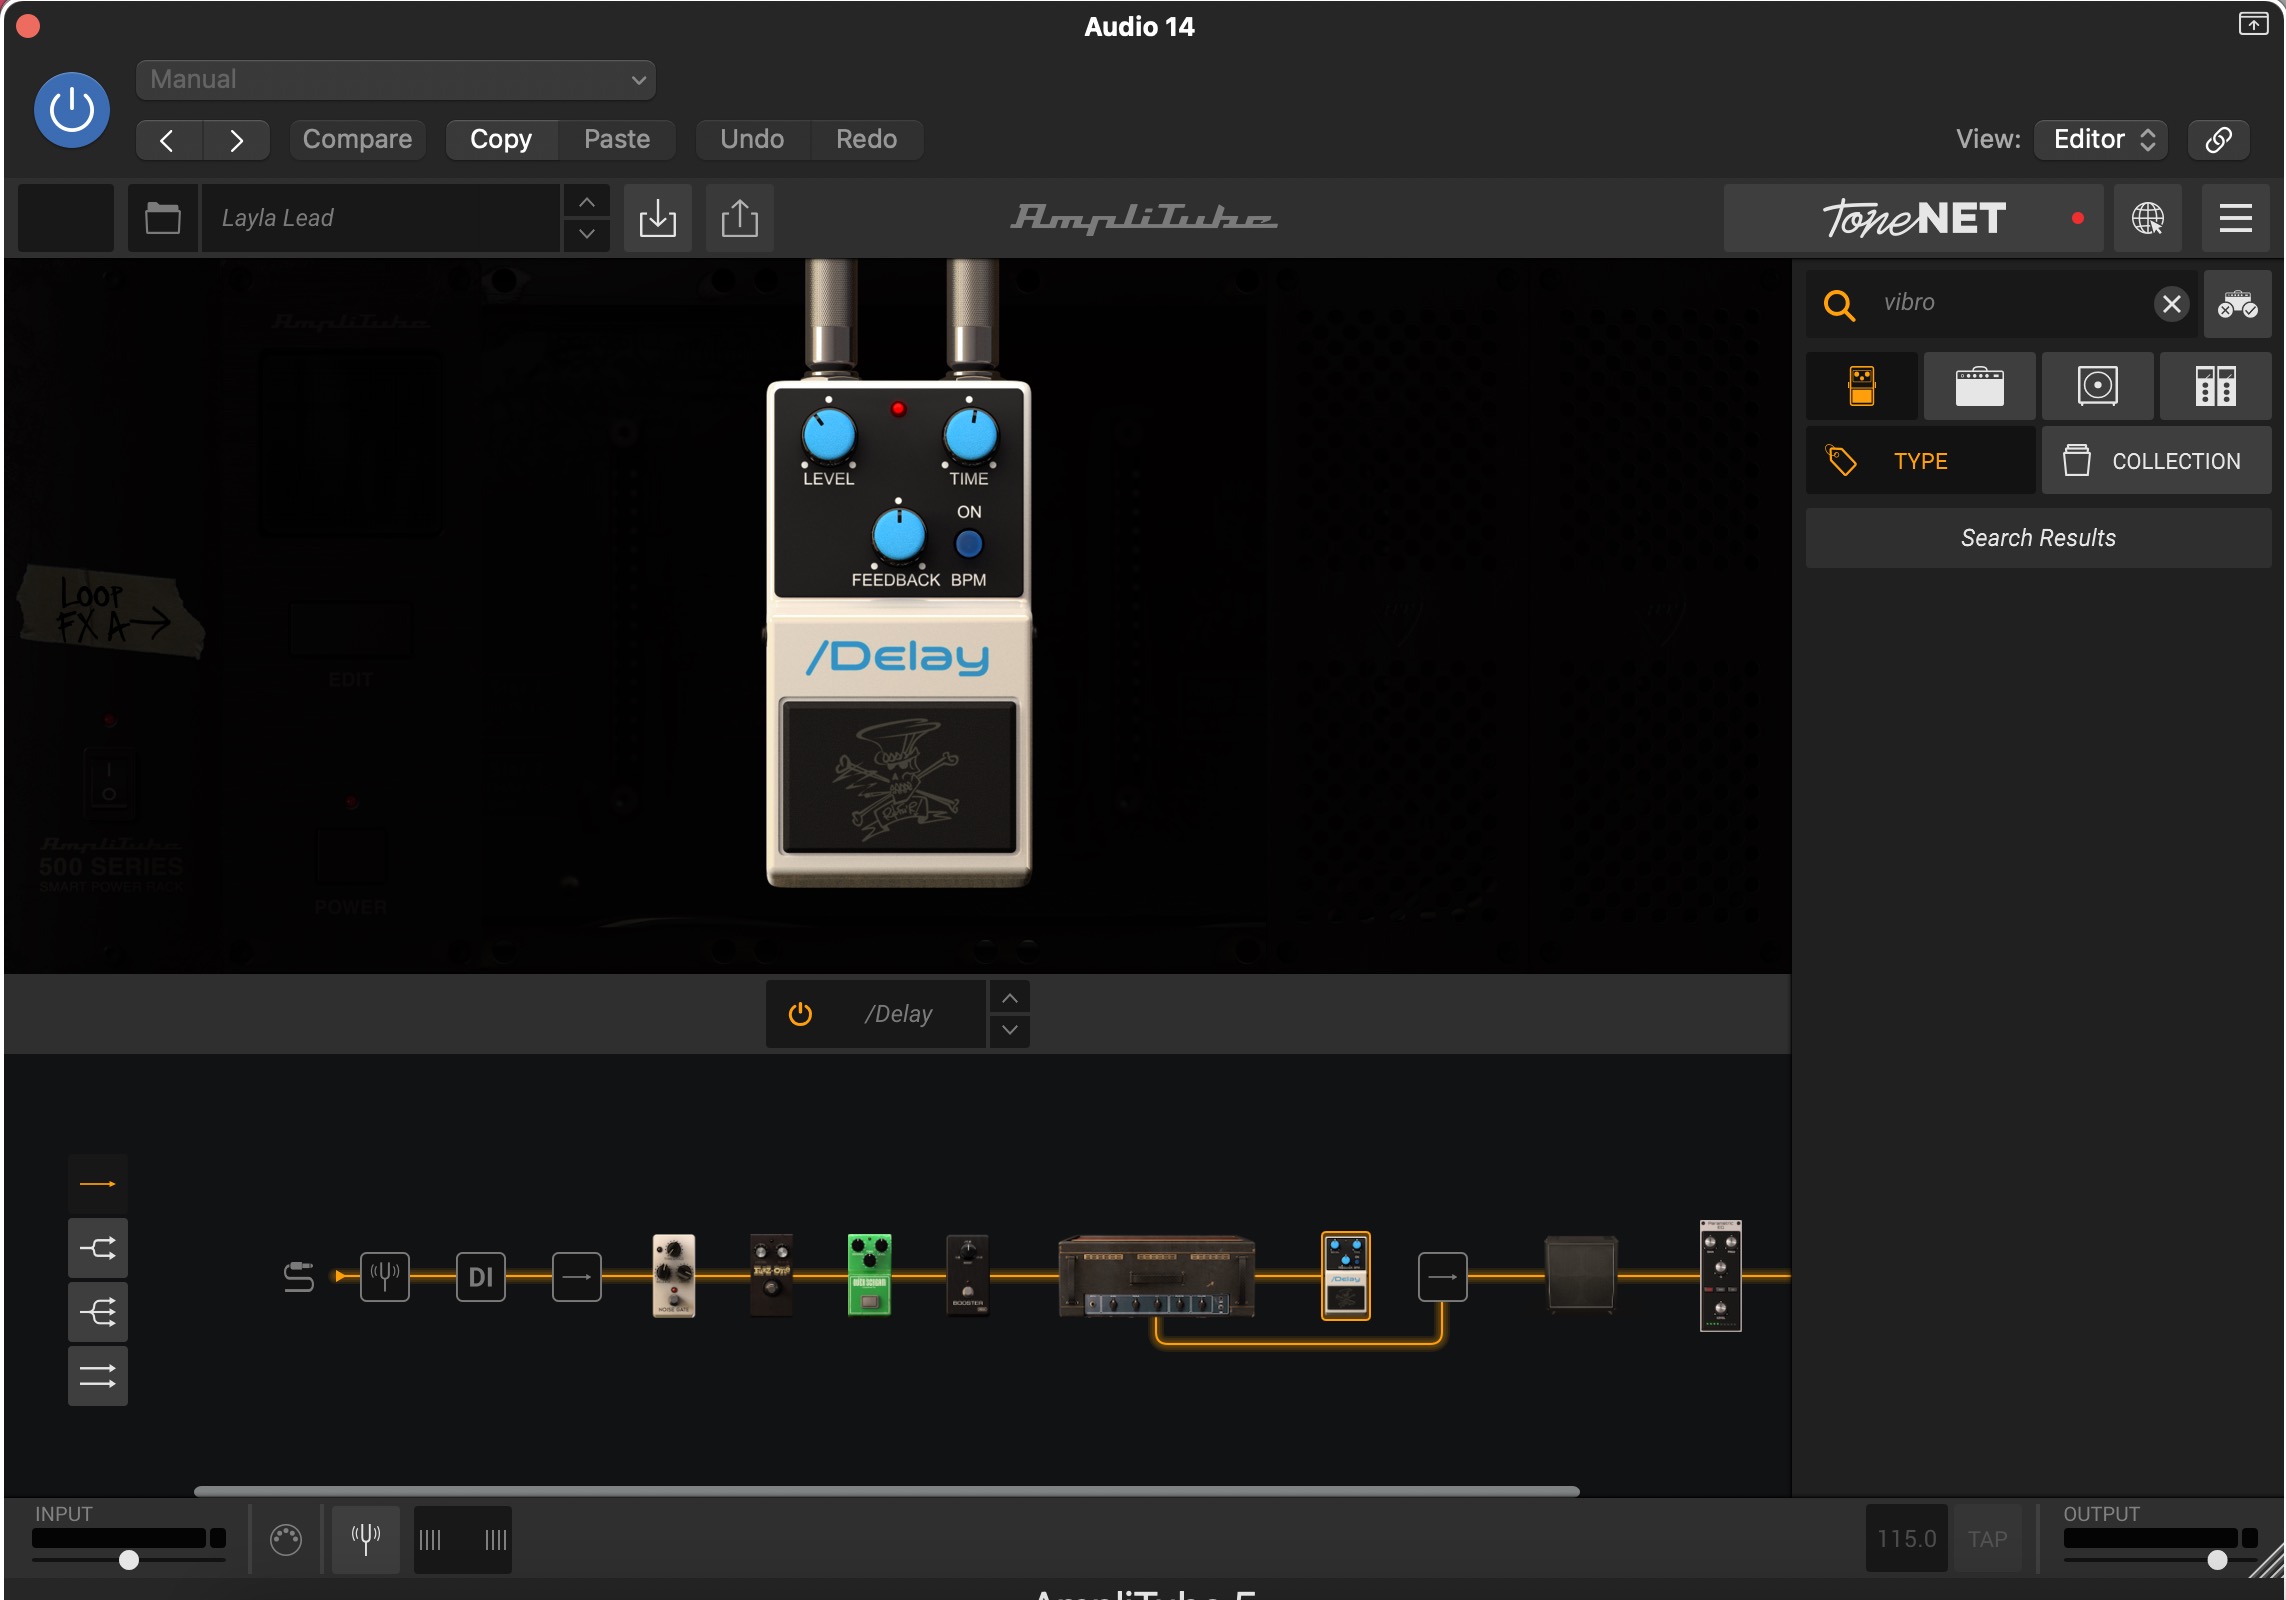Select the green overdrive pedal in chain
This screenshot has height=1600, width=2286.
869,1276
